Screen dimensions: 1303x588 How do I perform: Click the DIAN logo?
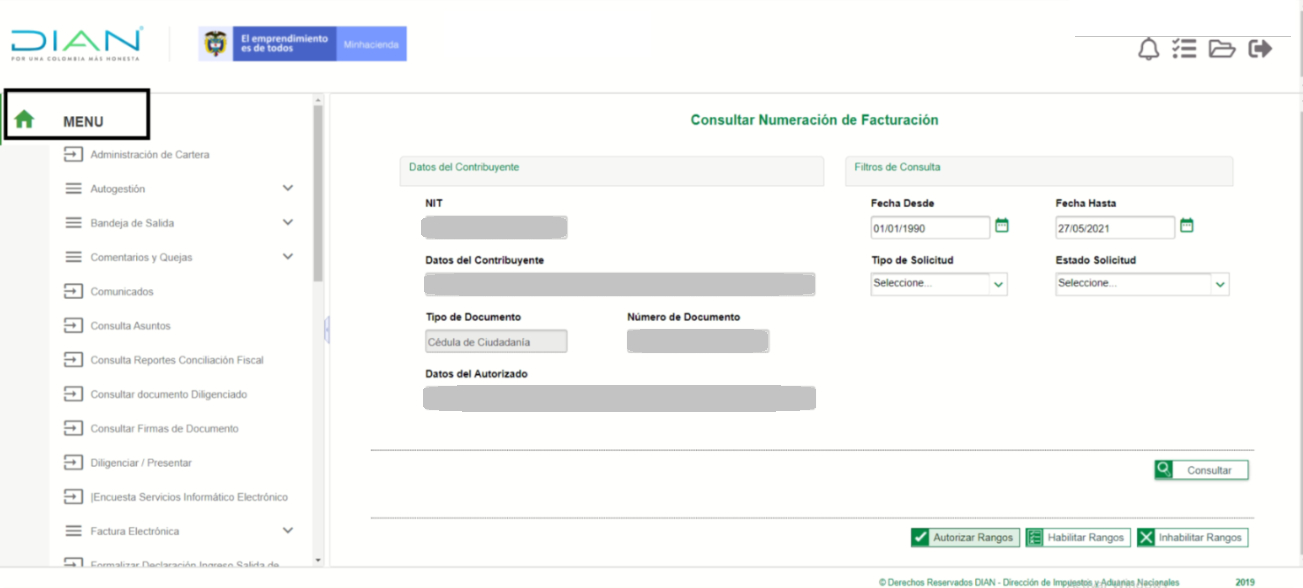[x=76, y=43]
